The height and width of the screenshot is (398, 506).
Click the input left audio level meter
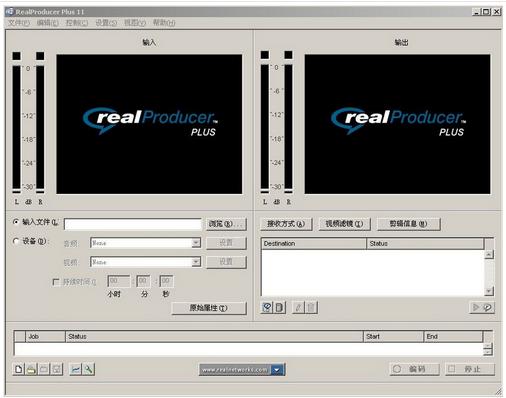[x=17, y=128]
